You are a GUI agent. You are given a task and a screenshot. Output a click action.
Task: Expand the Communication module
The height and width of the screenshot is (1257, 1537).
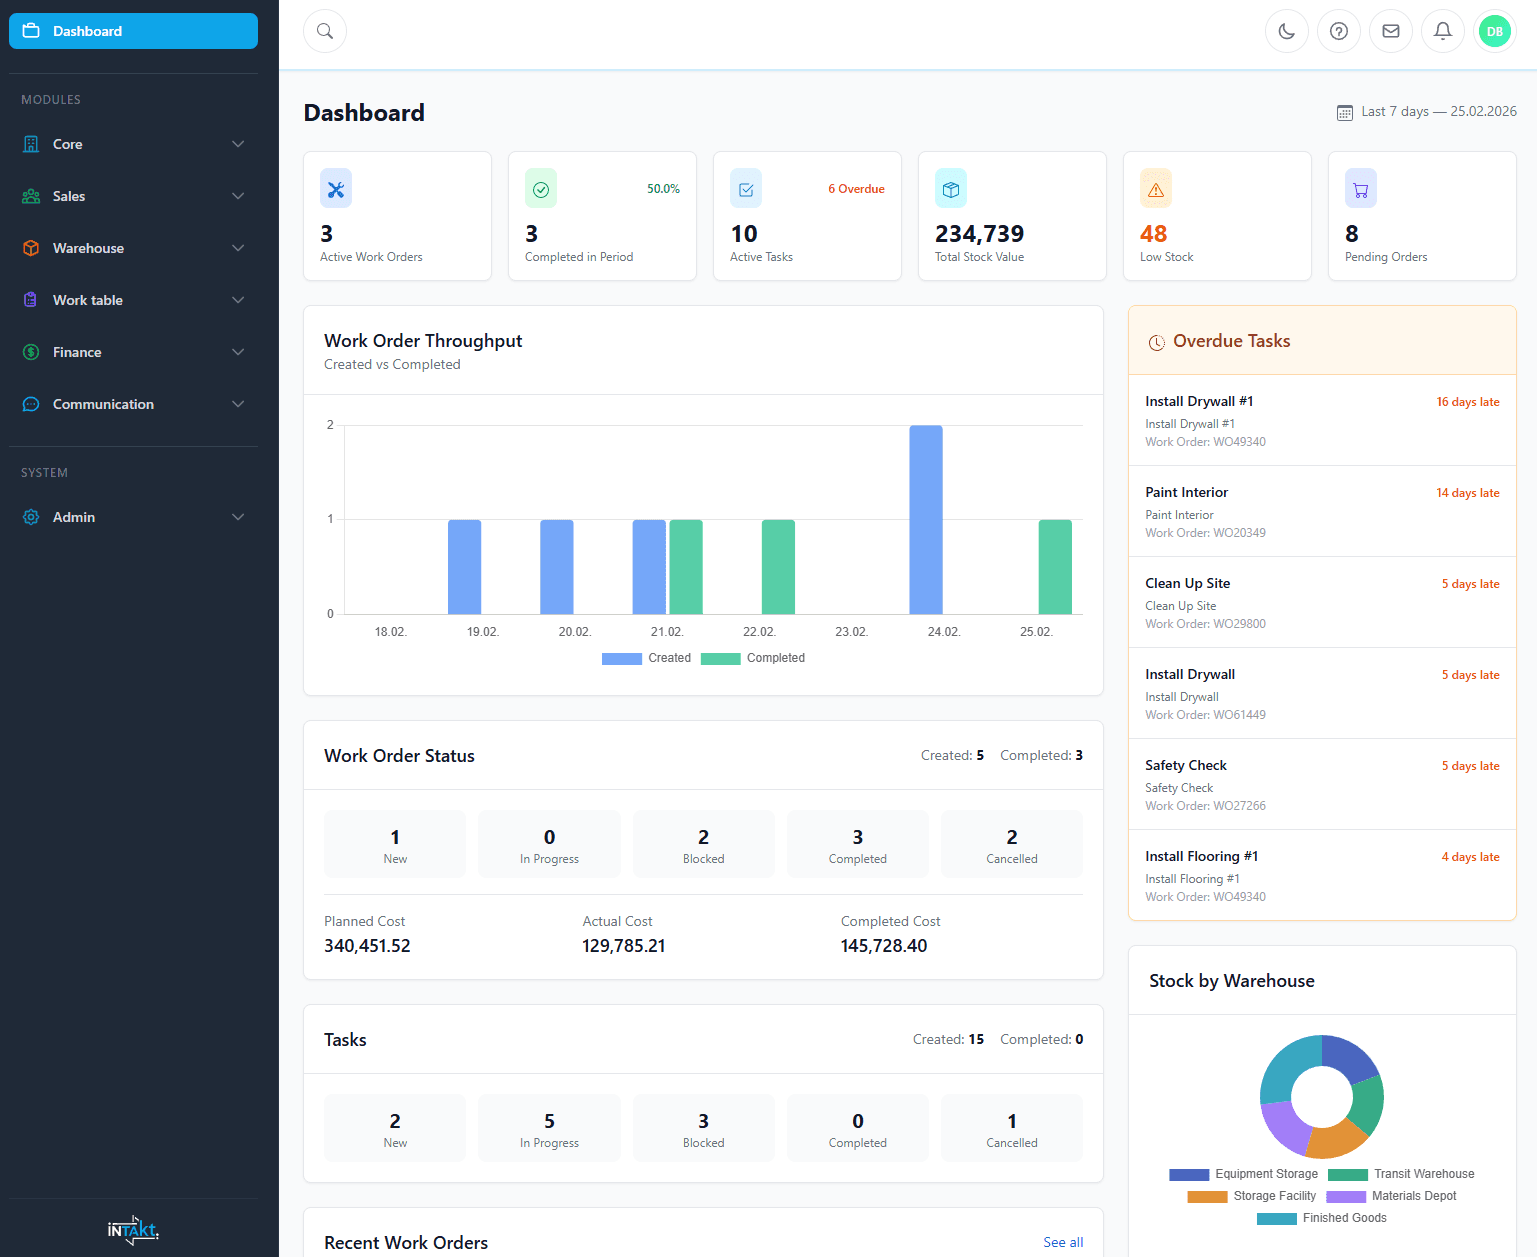pos(133,404)
